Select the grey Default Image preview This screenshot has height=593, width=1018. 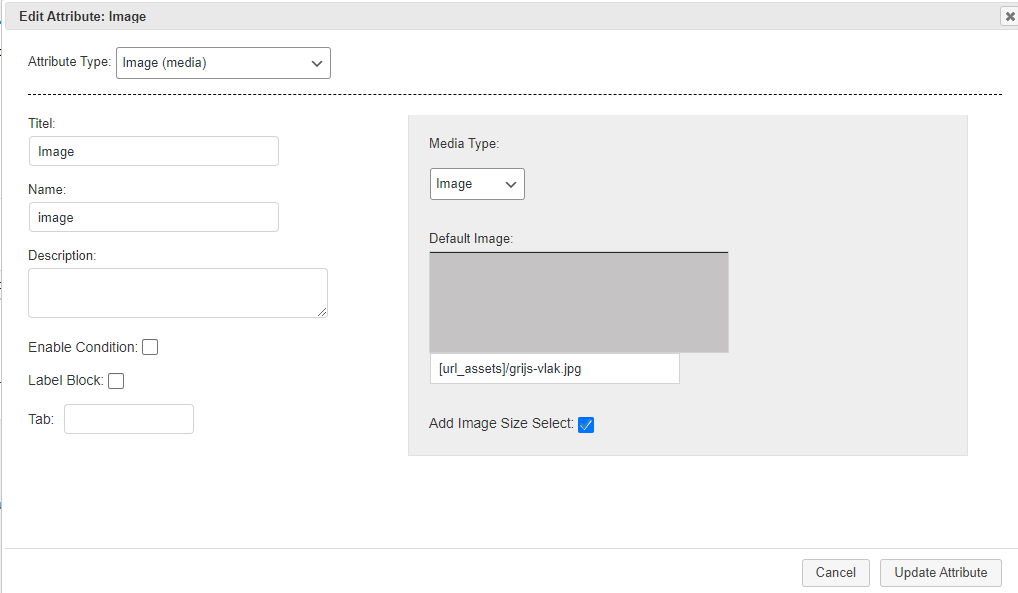578,303
